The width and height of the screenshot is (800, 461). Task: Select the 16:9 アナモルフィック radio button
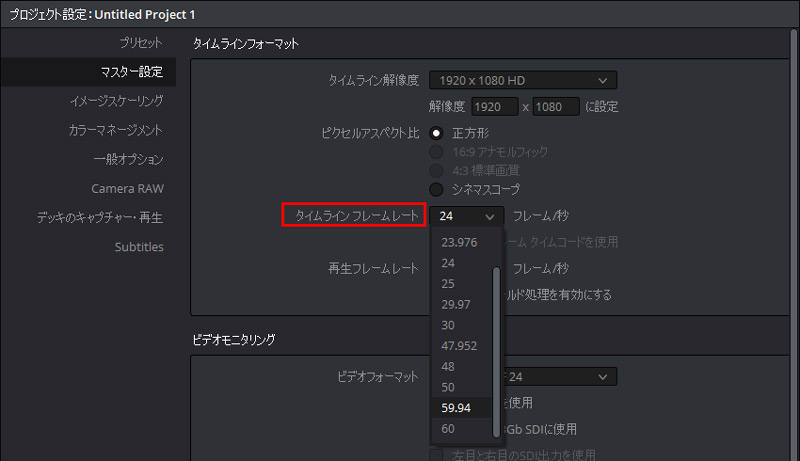pyautogui.click(x=436, y=152)
